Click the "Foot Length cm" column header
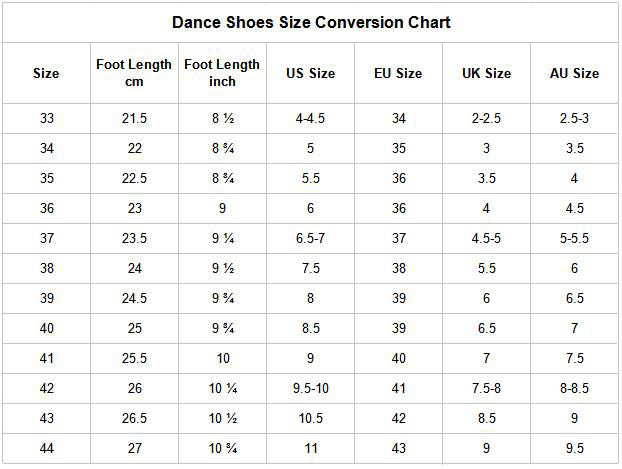This screenshot has width=622, height=469. (x=134, y=73)
